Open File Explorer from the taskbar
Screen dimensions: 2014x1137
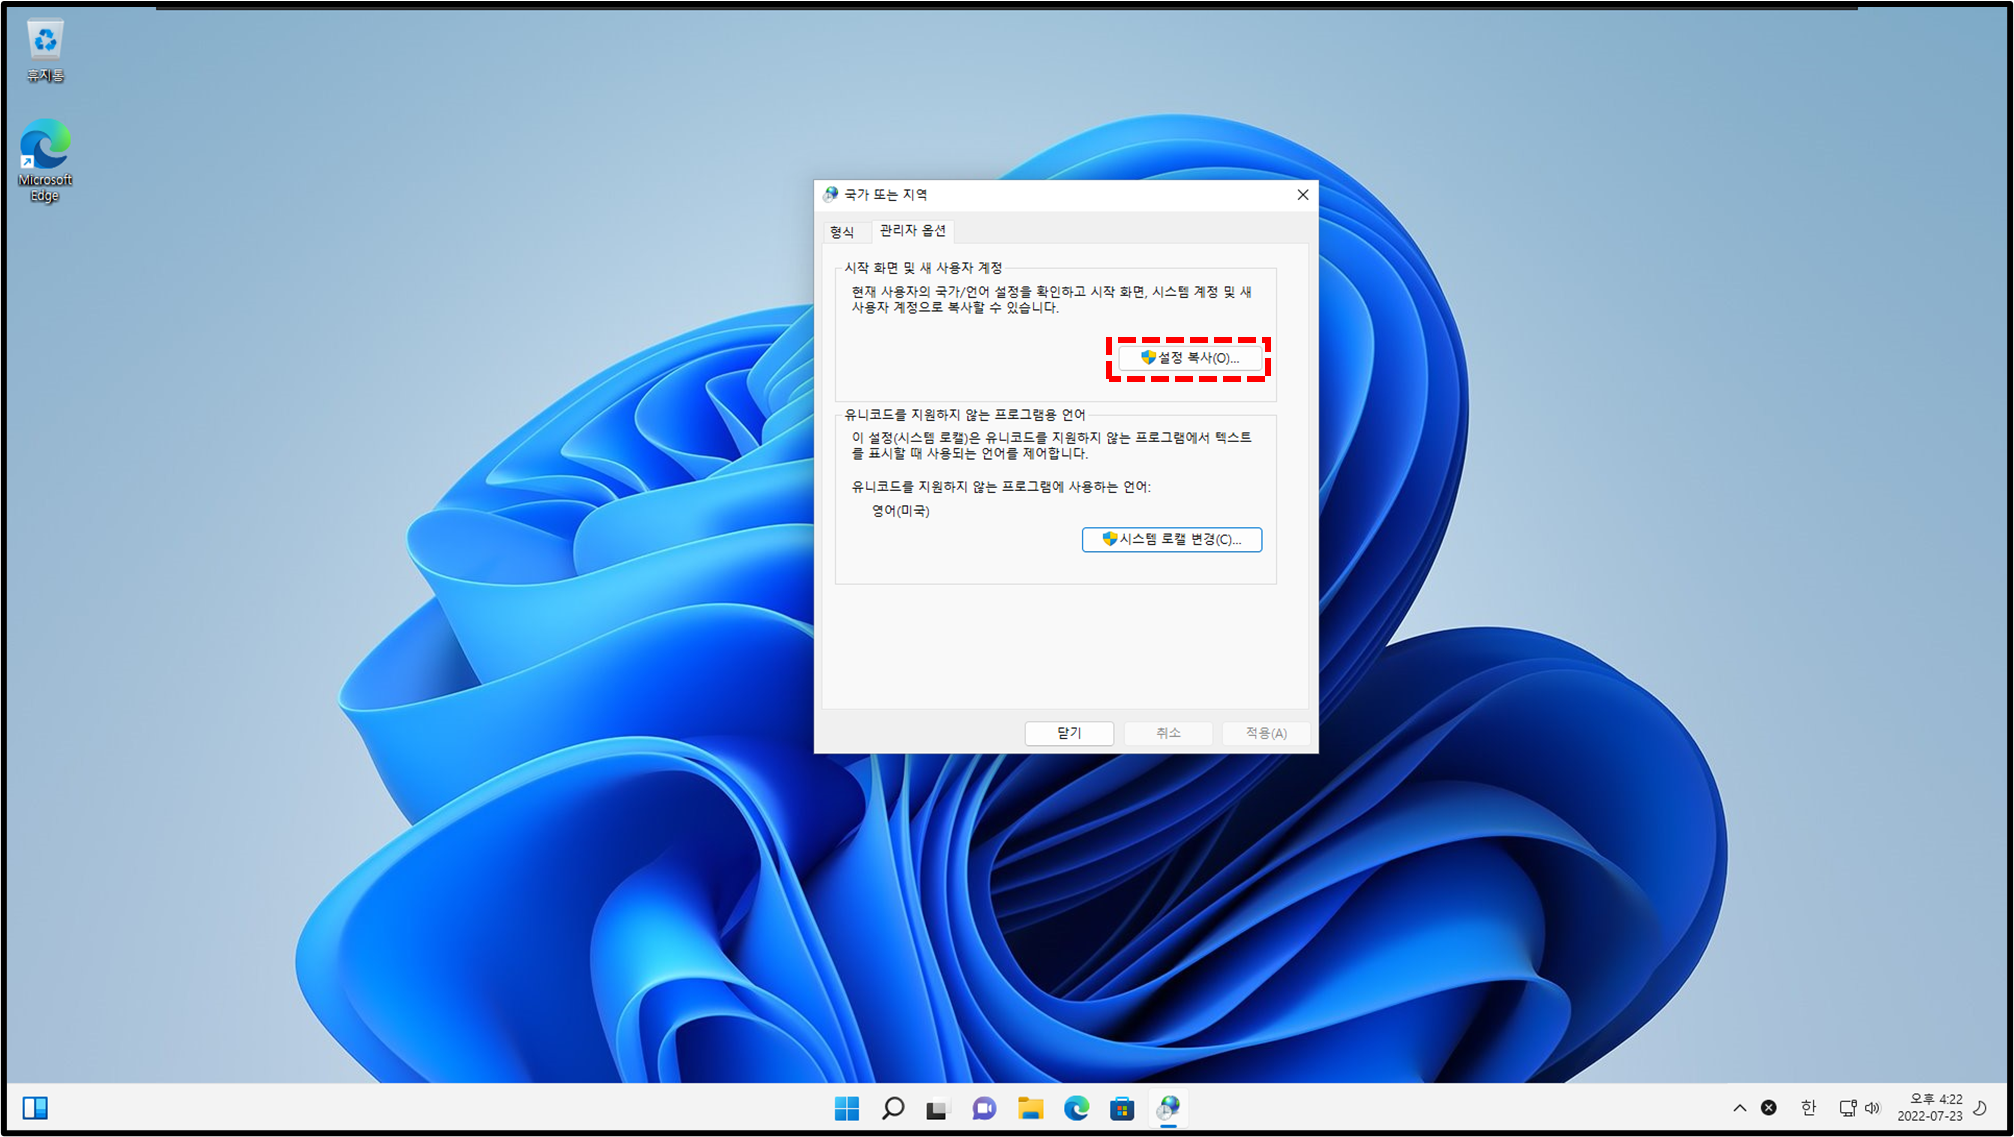(x=1030, y=1108)
